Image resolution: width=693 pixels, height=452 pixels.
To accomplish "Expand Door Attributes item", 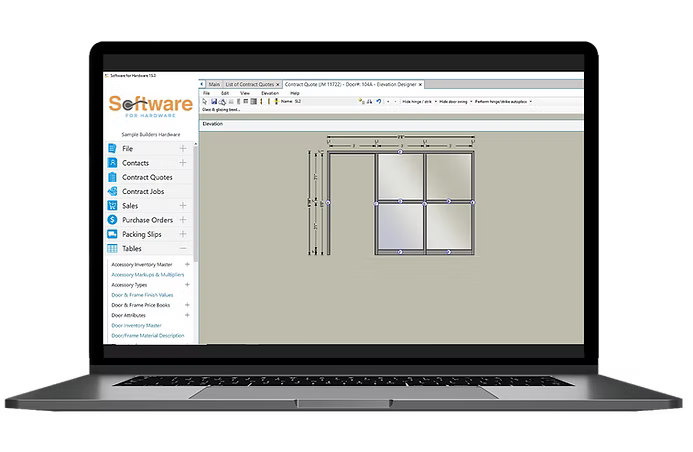I will tap(187, 315).
